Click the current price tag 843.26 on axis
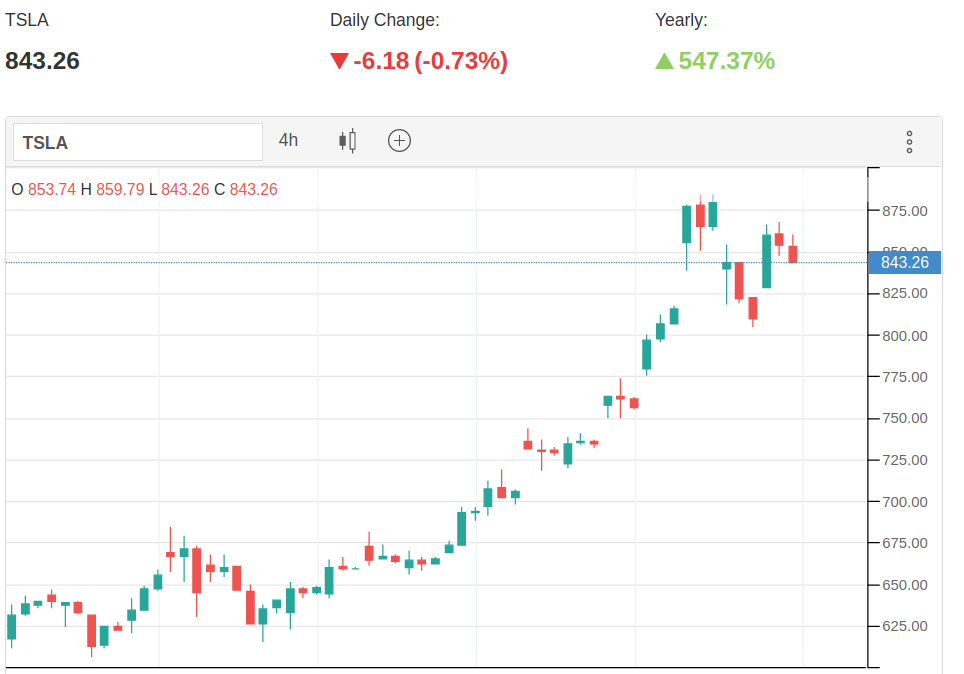This screenshot has width=964, height=674. coord(904,263)
